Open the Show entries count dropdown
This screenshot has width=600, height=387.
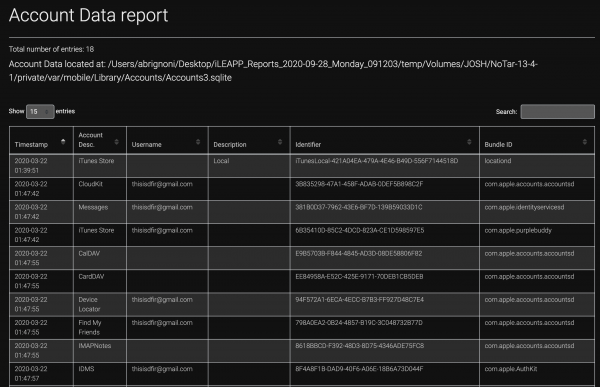tap(40, 111)
